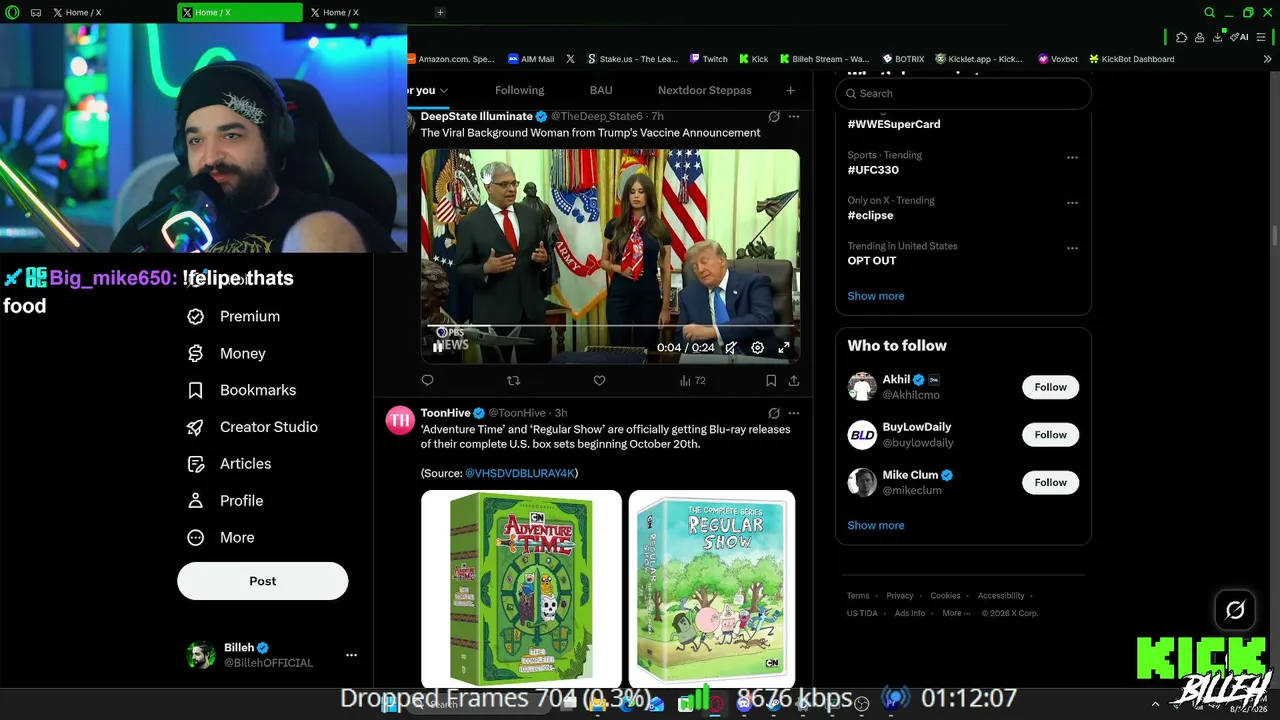The image size is (1280, 720).
Task: Open Grok on ToonHive post
Action: pyautogui.click(x=774, y=413)
